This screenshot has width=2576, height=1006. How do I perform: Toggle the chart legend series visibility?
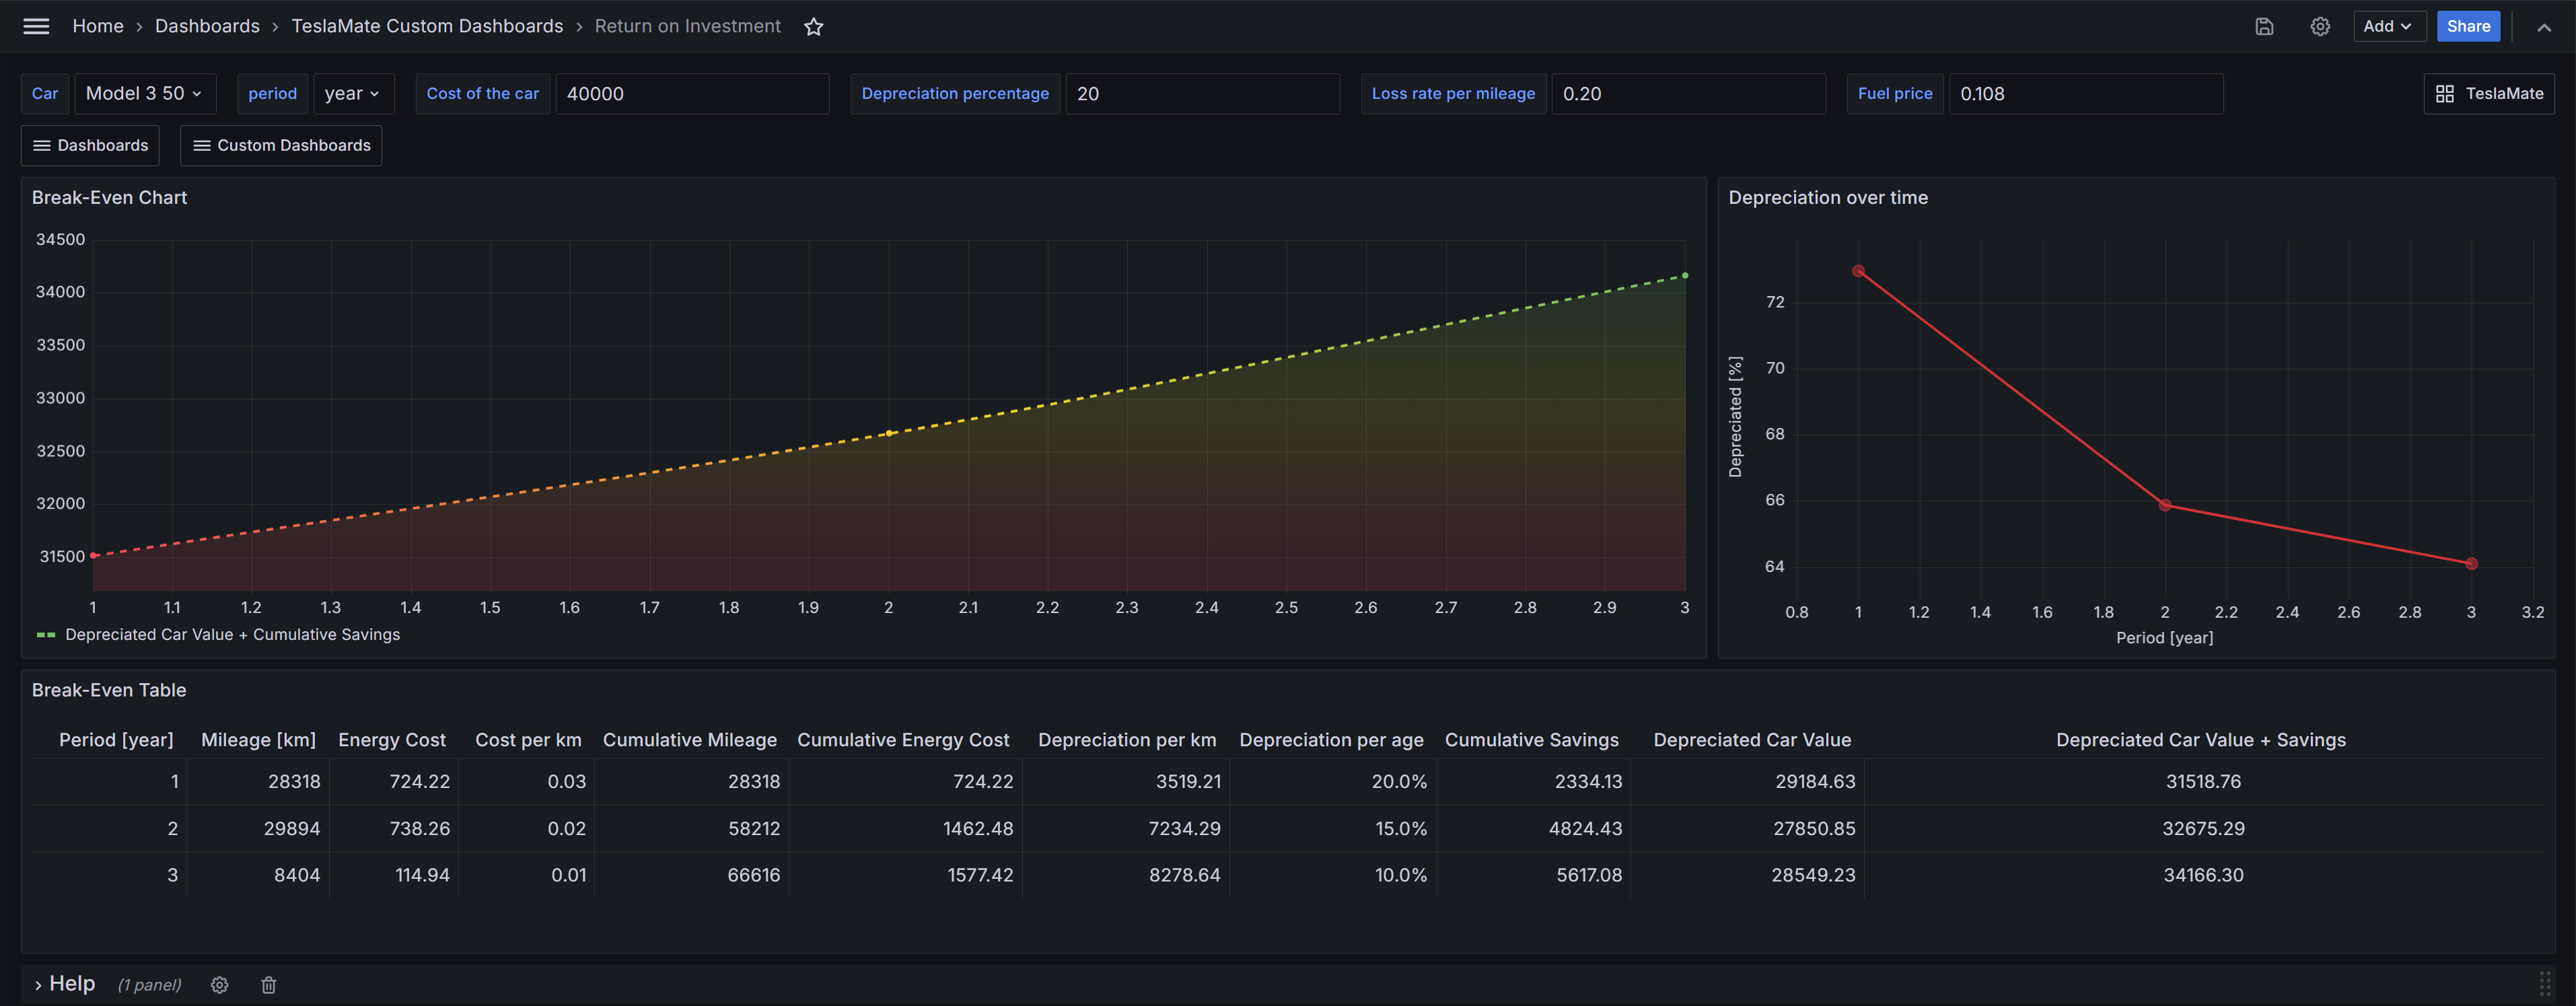232,635
